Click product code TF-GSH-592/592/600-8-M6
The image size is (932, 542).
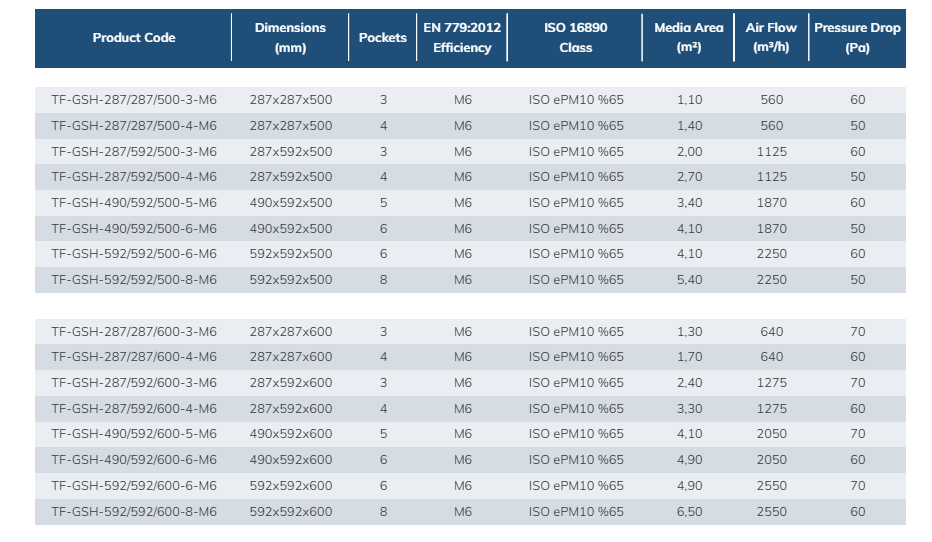point(134,511)
